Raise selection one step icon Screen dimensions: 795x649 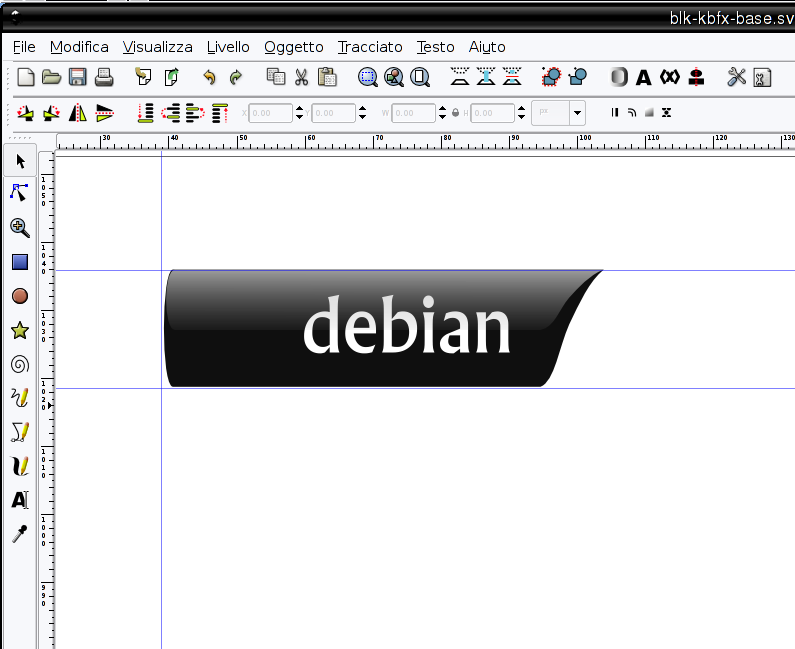coord(195,113)
